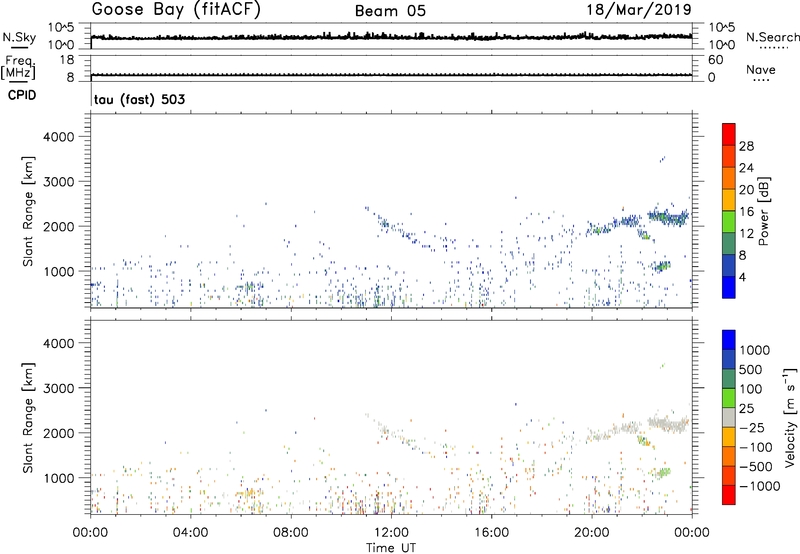Click the red bottom velocity colorbar segment
This screenshot has width=800, height=554.
click(729, 495)
